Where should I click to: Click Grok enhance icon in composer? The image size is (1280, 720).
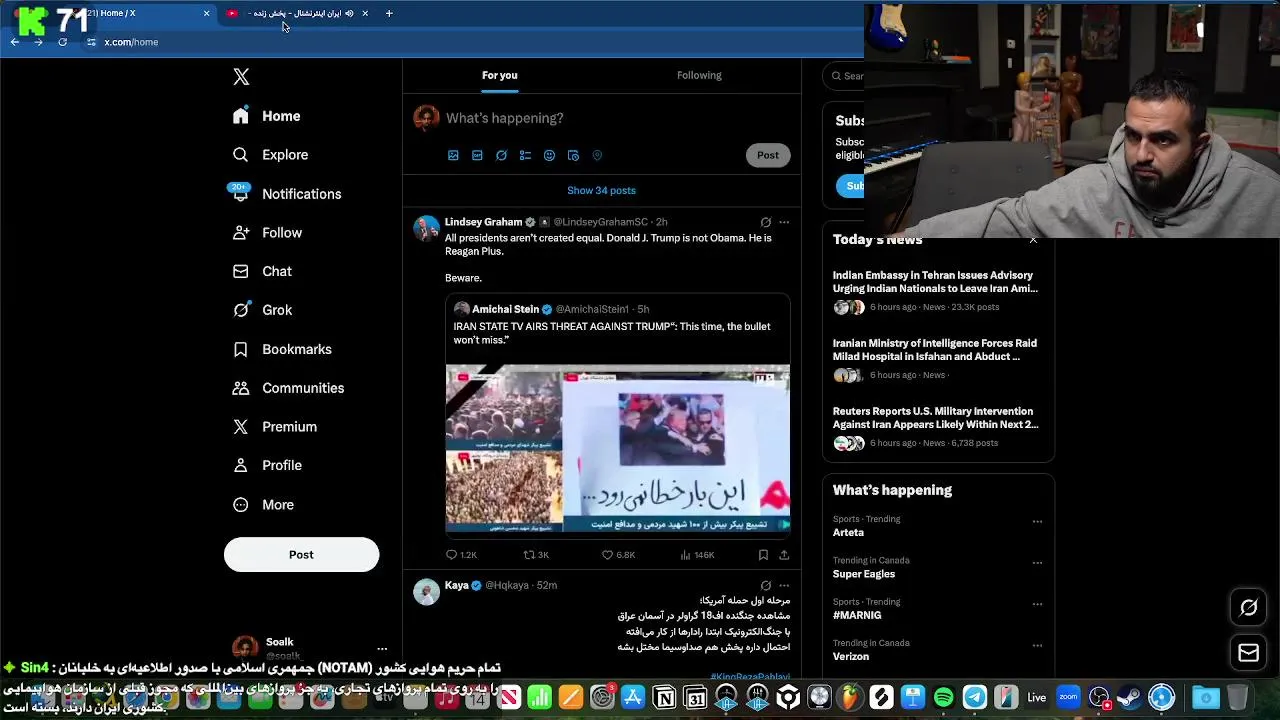(501, 156)
